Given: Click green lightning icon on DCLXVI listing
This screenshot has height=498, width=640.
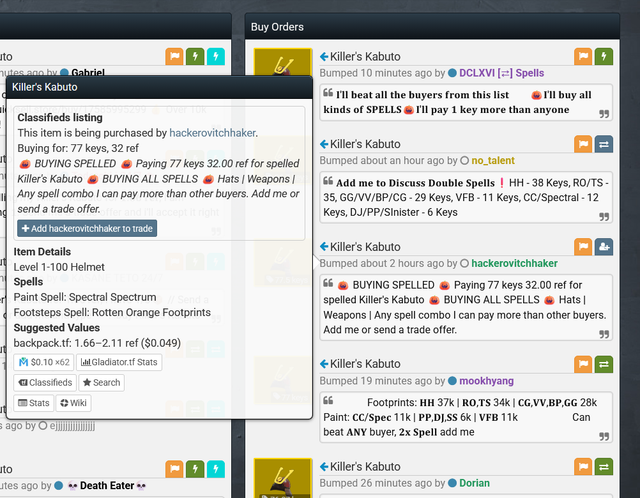Looking at the screenshot, I should pyautogui.click(x=604, y=56).
